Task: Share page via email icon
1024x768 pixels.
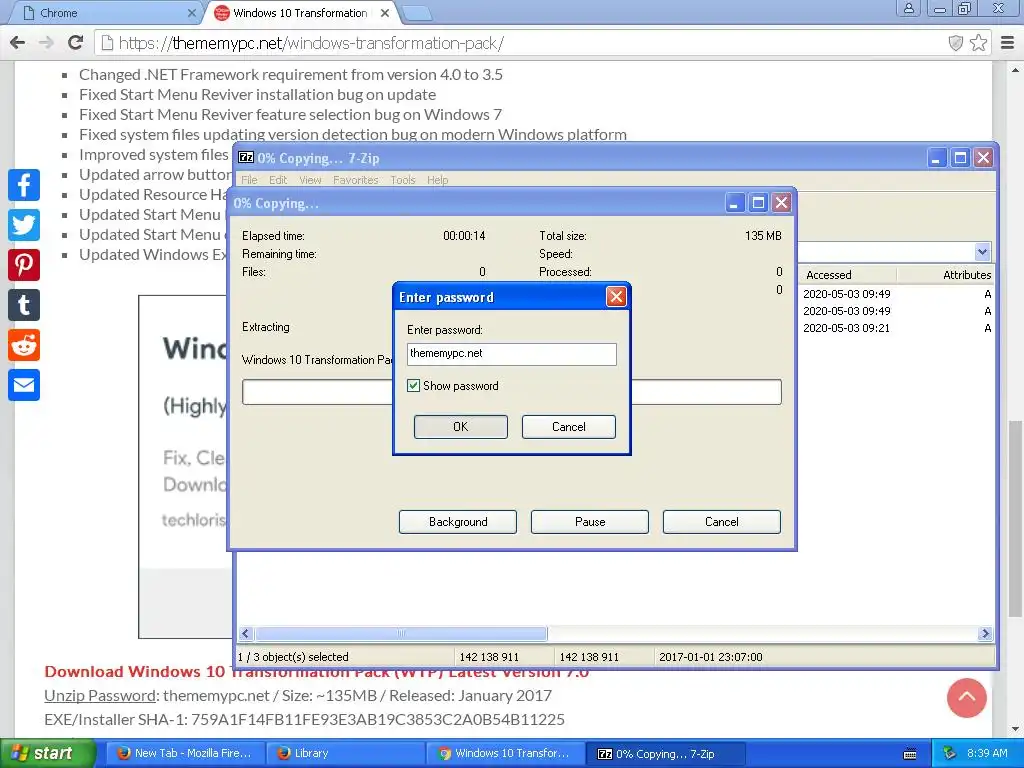Action: coord(24,385)
